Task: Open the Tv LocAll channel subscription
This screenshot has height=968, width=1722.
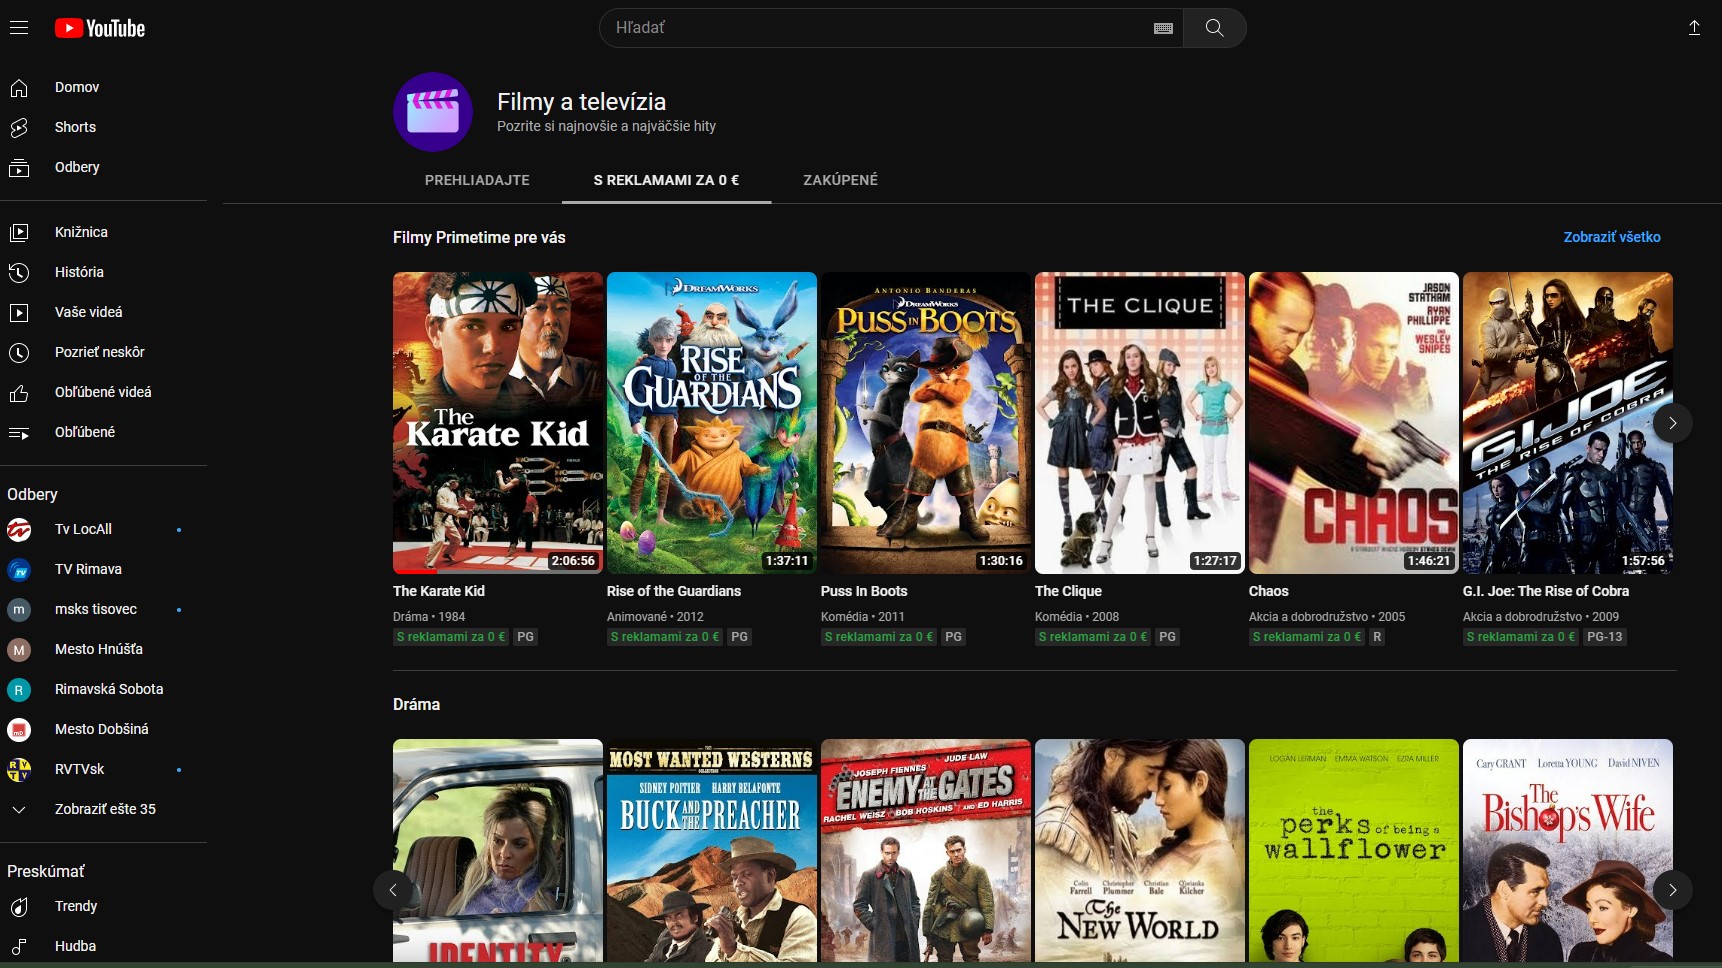Action: point(83,529)
